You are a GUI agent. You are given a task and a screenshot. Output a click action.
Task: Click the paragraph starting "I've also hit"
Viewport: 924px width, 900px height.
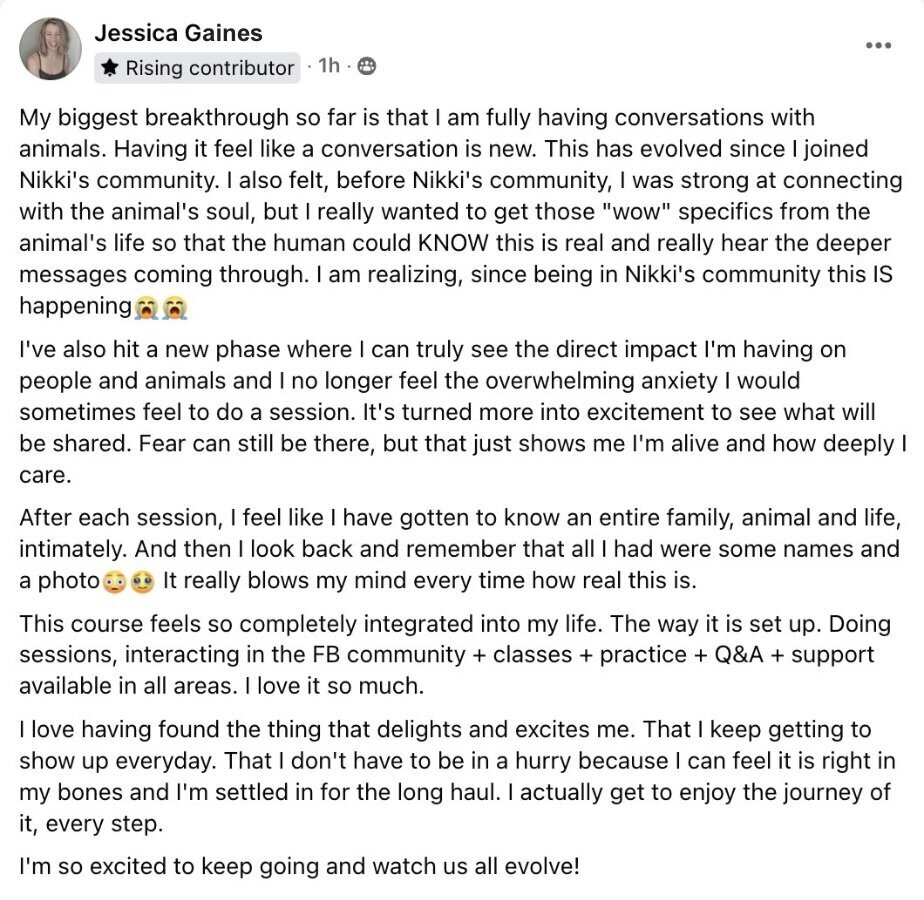(x=463, y=412)
